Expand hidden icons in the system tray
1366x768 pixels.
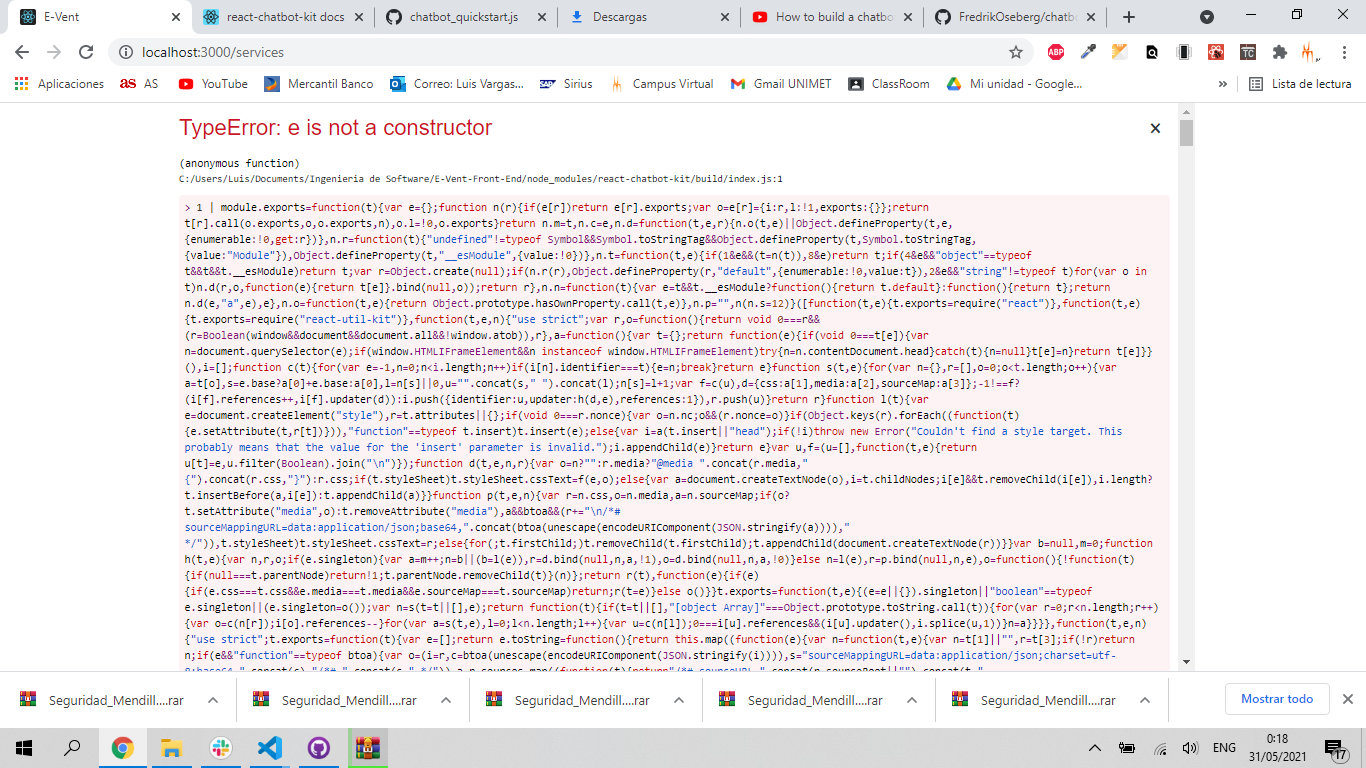[1095, 747]
